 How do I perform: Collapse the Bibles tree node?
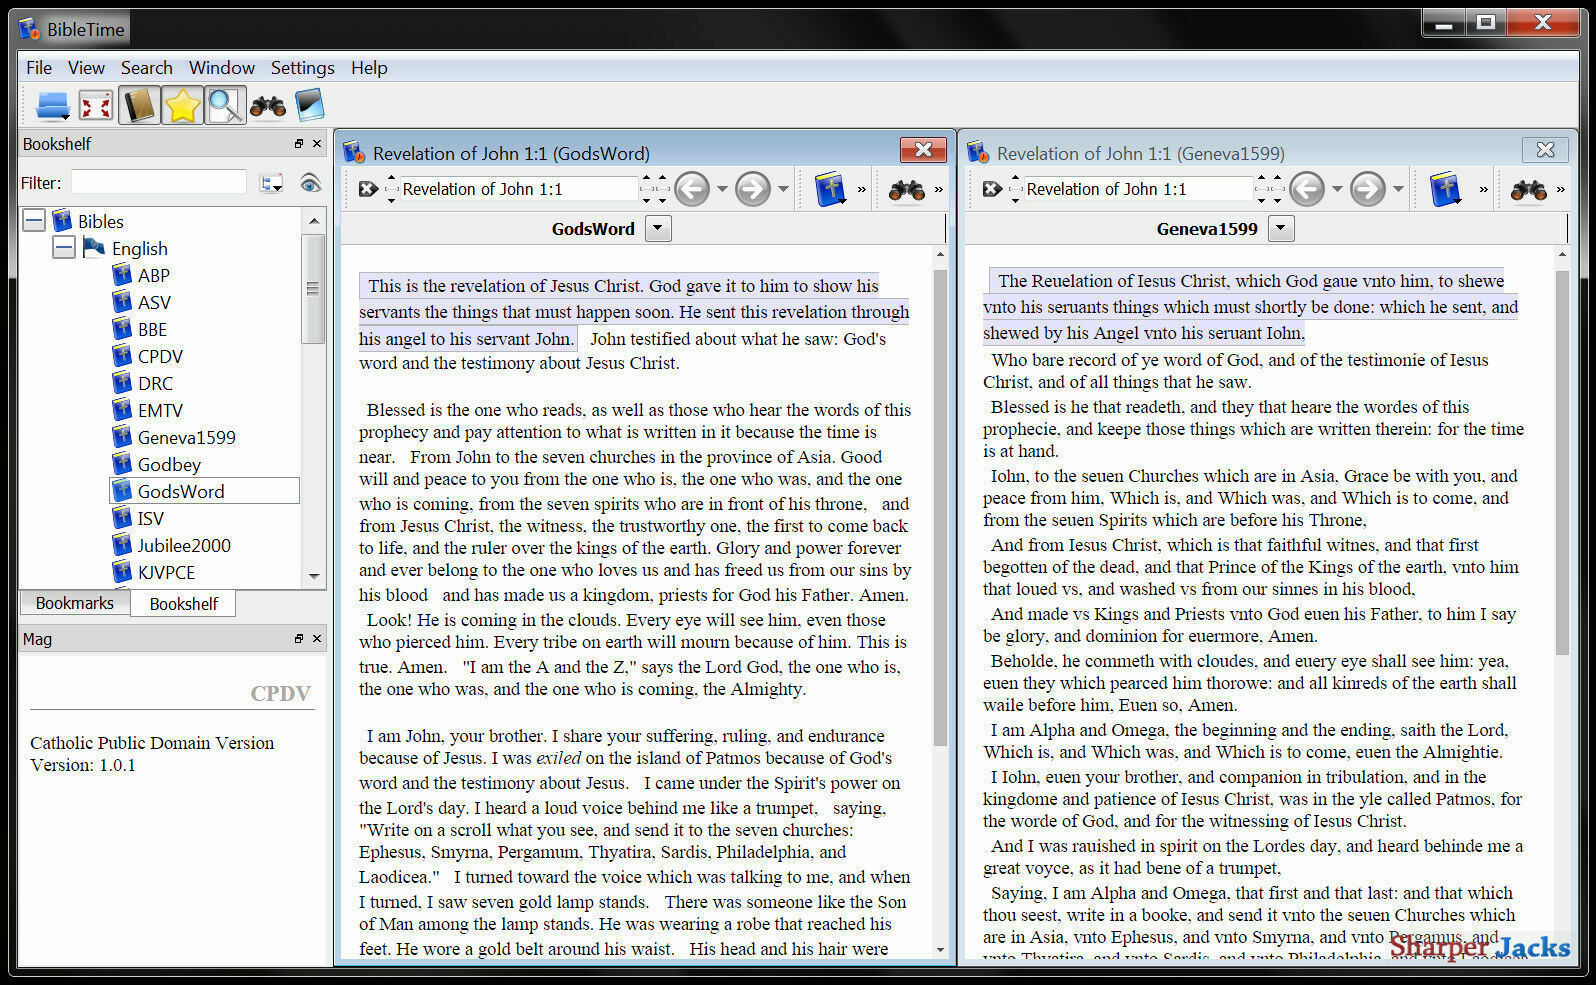[34, 220]
